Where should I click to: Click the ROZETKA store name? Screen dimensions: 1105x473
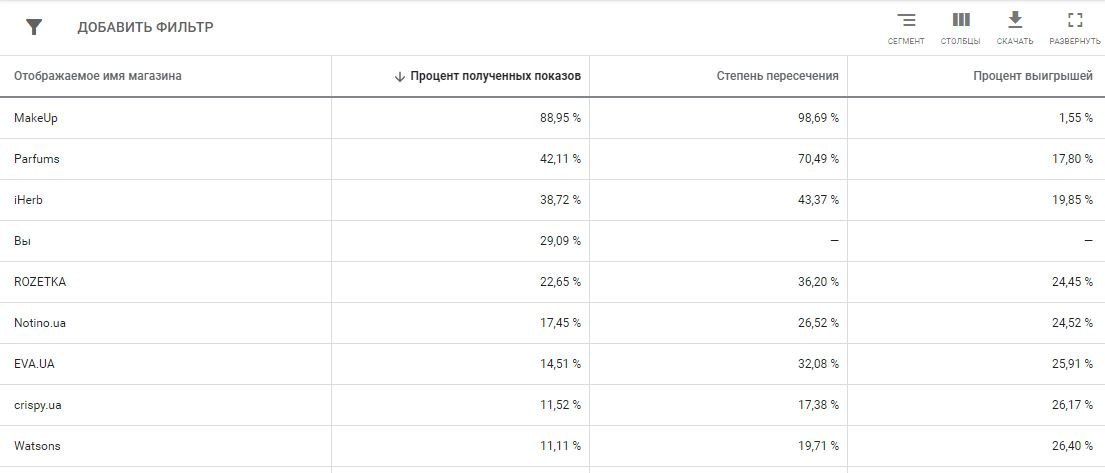coord(40,282)
